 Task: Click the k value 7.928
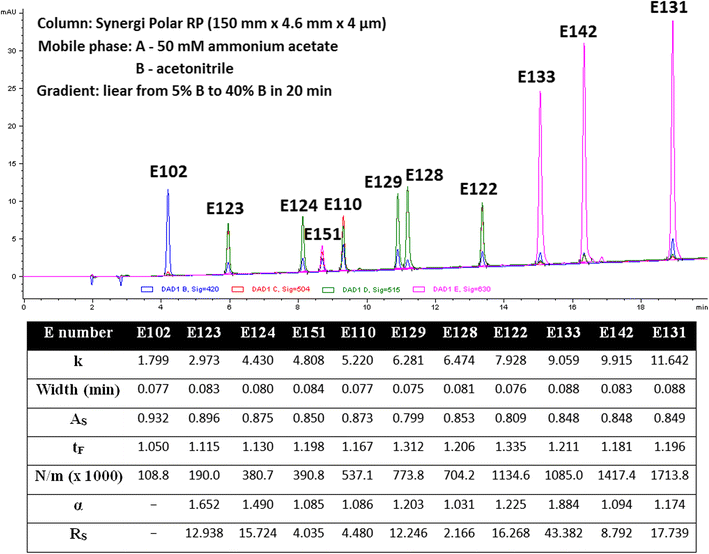click(x=510, y=360)
